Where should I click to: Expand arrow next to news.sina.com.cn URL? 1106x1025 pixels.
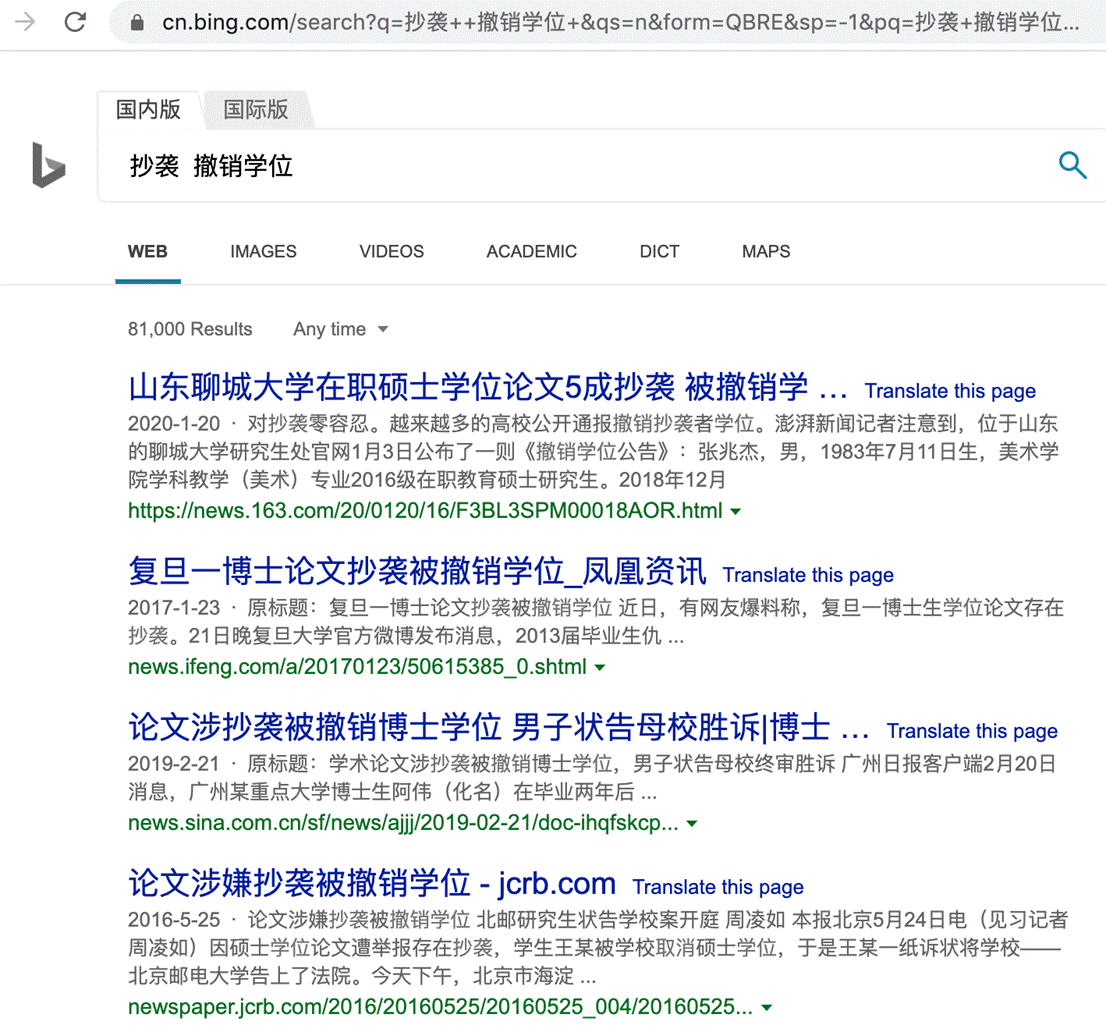(692, 824)
